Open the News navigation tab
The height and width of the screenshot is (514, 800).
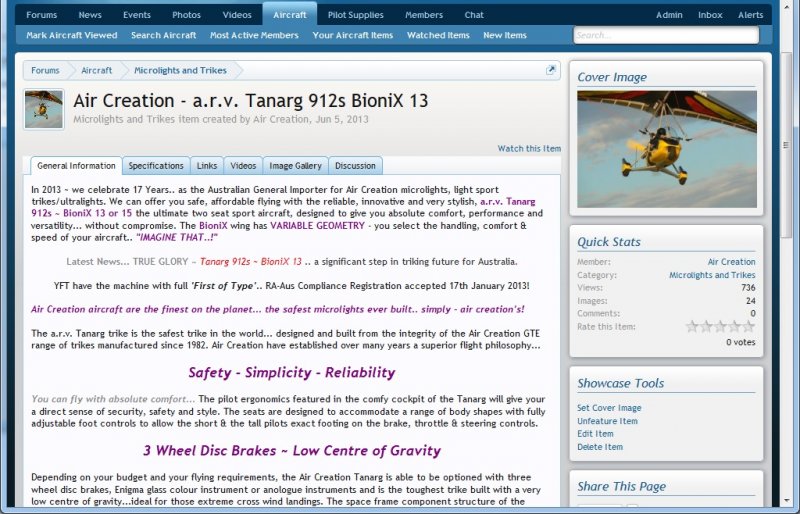90,15
